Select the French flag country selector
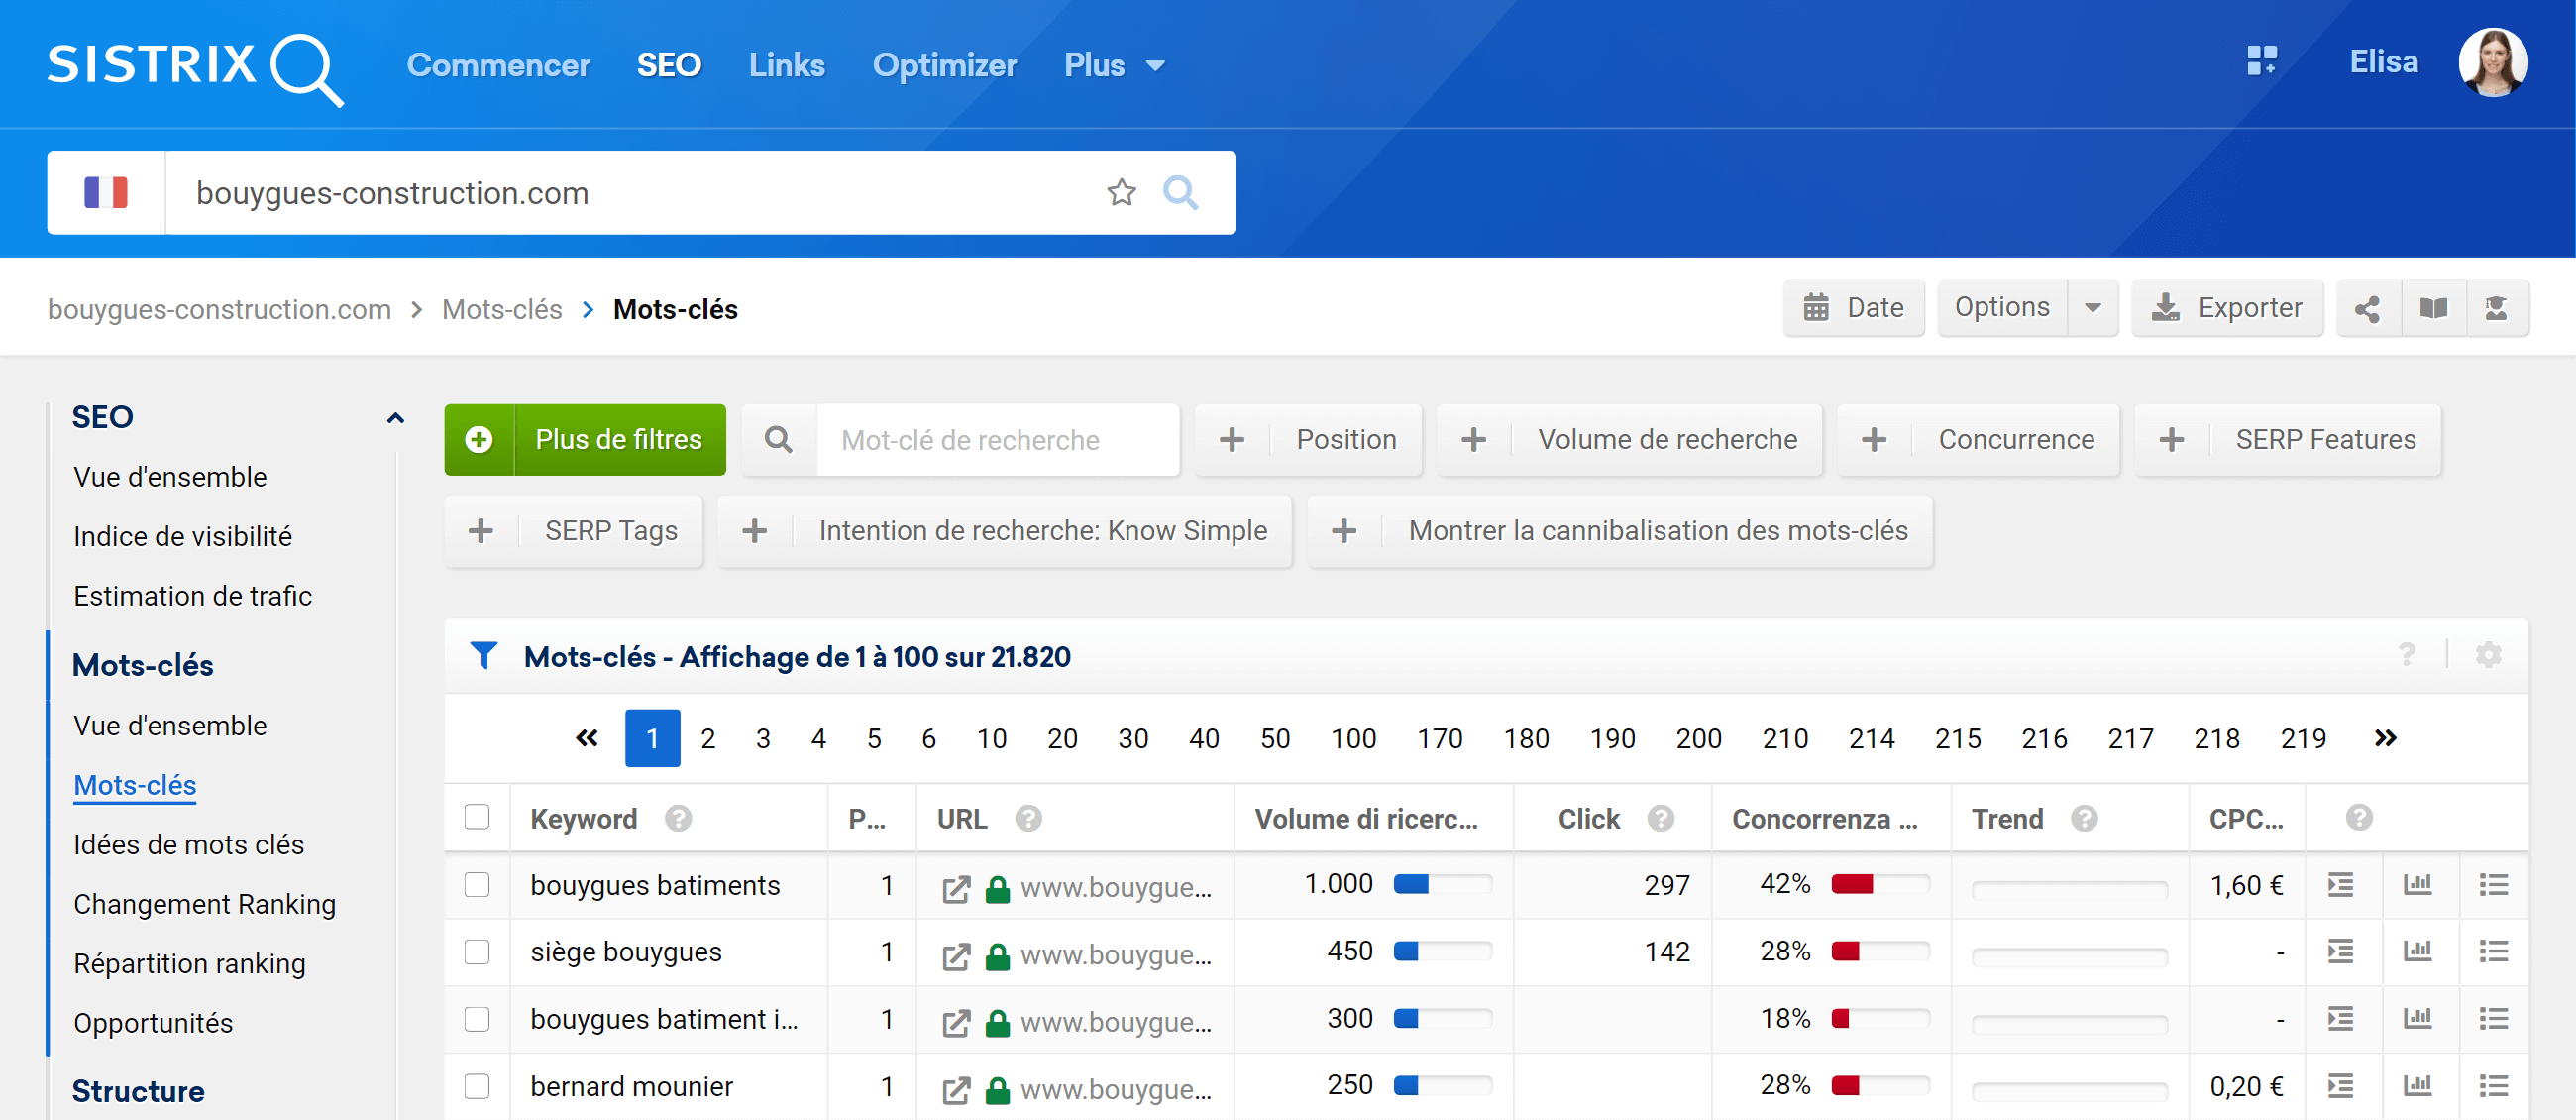 tap(106, 192)
